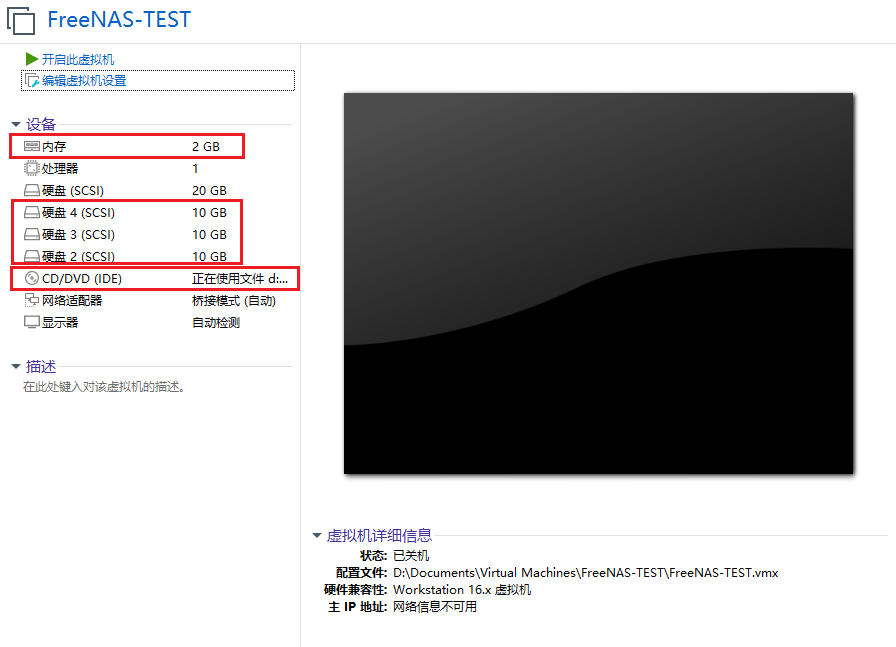The image size is (896, 647).
Task: Click the CD/DVD disc icon
Action: (x=31, y=278)
